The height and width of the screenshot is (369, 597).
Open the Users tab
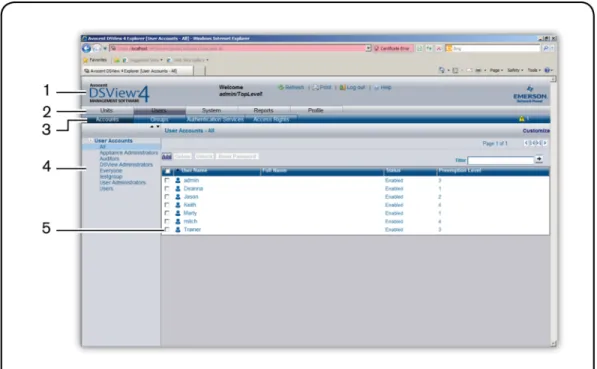[159, 110]
